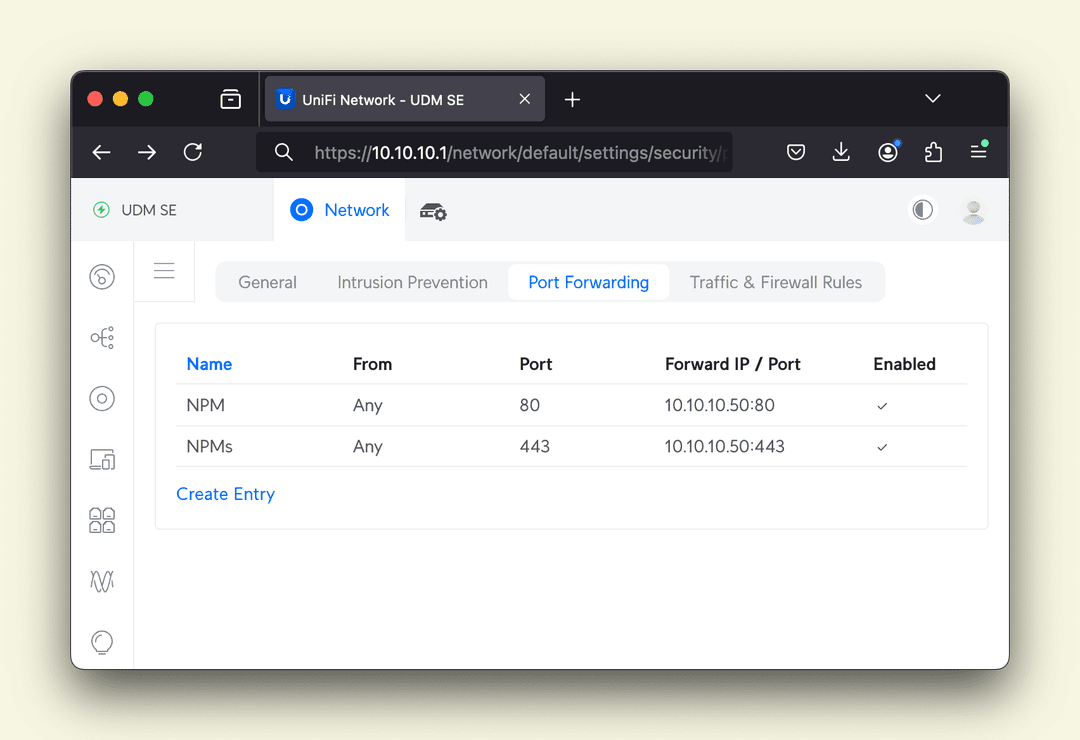1080x740 pixels.
Task: Open the Radios waveform sidebar icon
Action: [102, 581]
